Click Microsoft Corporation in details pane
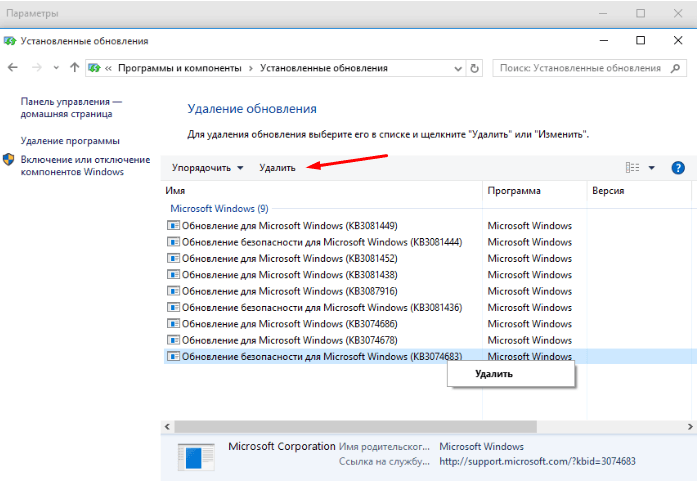Viewport: 698px width, 484px height. (x=282, y=446)
